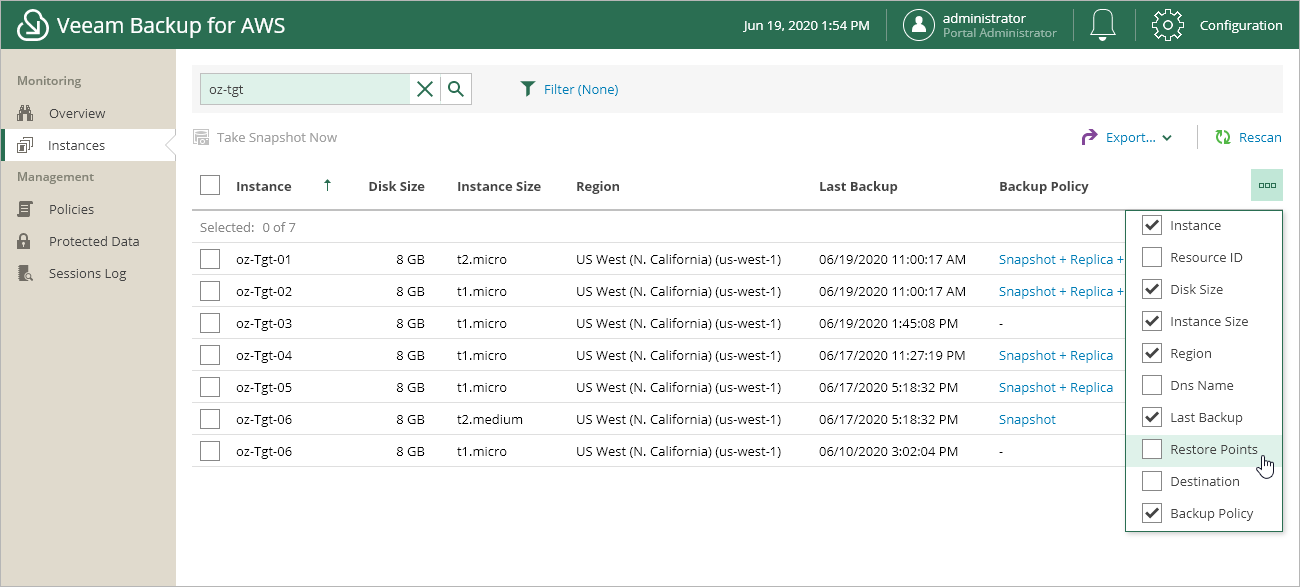Open the Sessions Log page
Screen dimensions: 1300x587
point(88,273)
